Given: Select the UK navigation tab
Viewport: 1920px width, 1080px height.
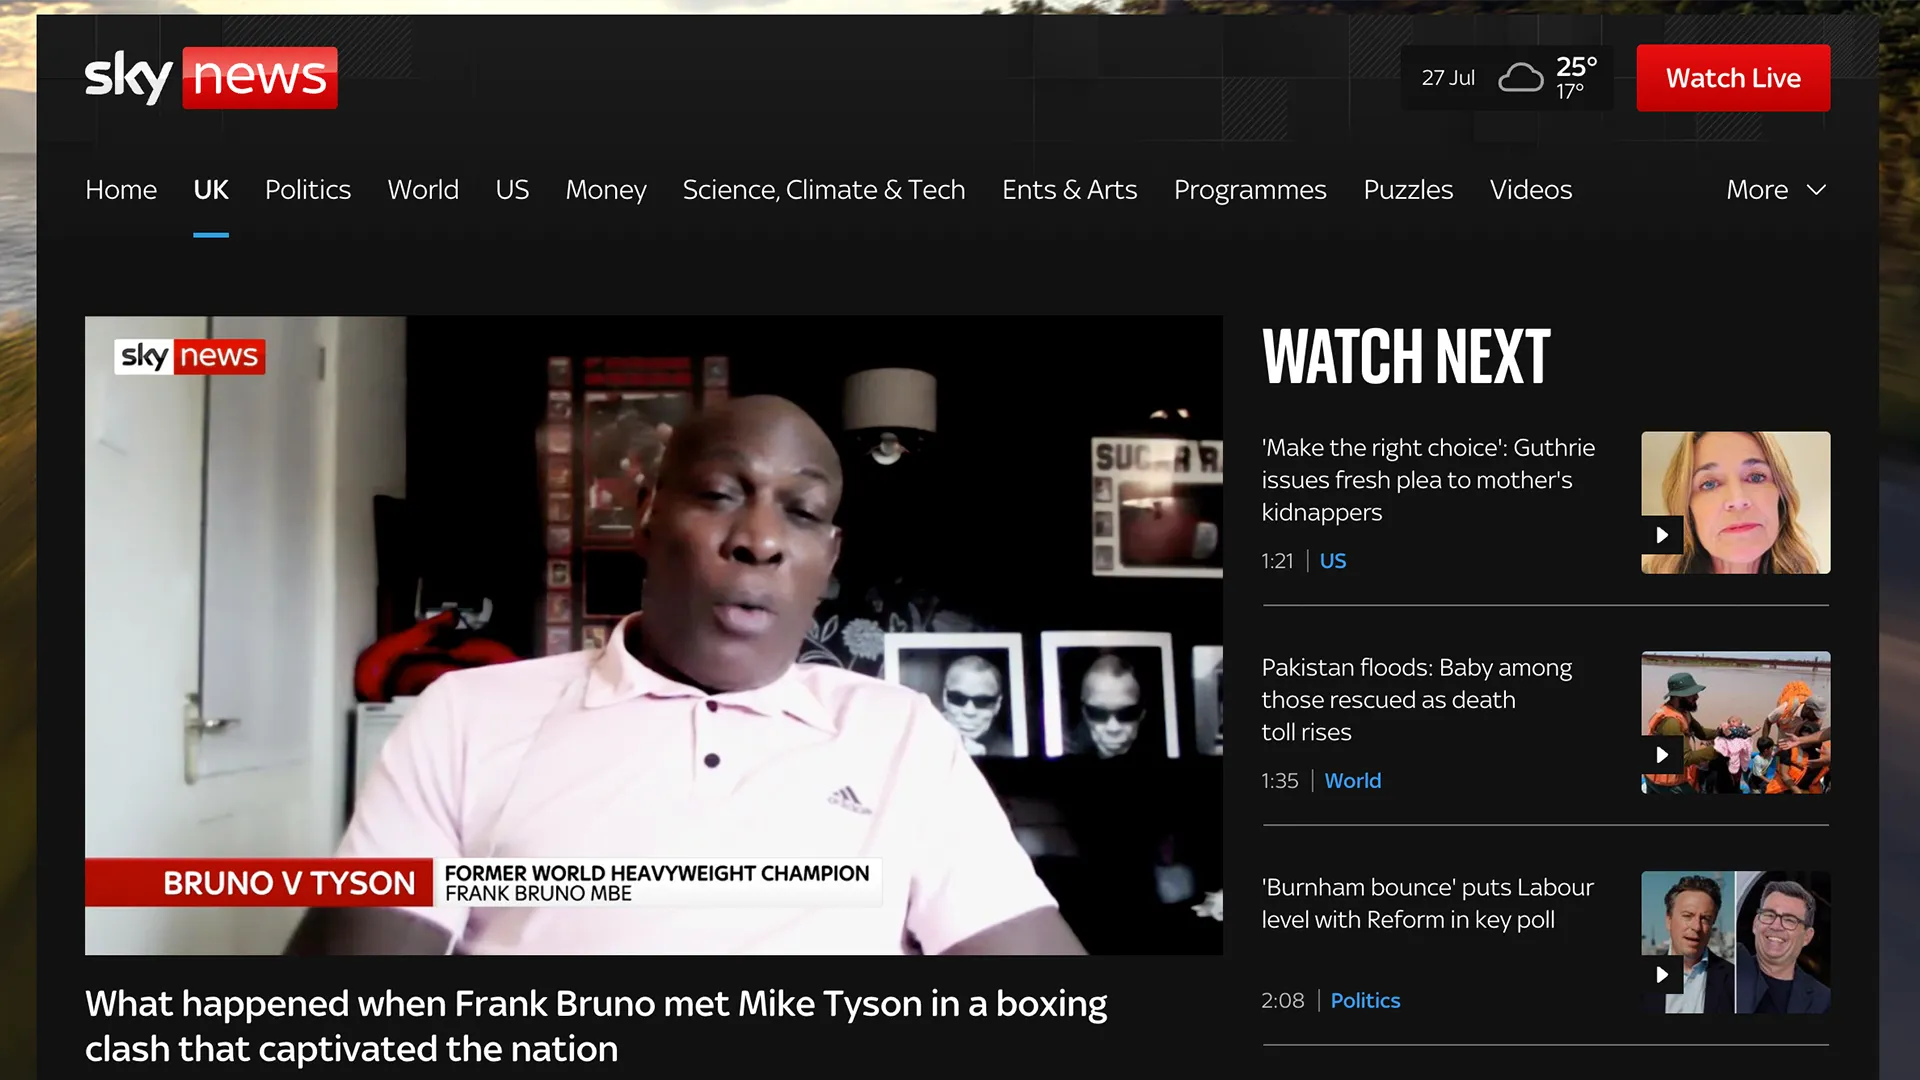Looking at the screenshot, I should [x=211, y=190].
